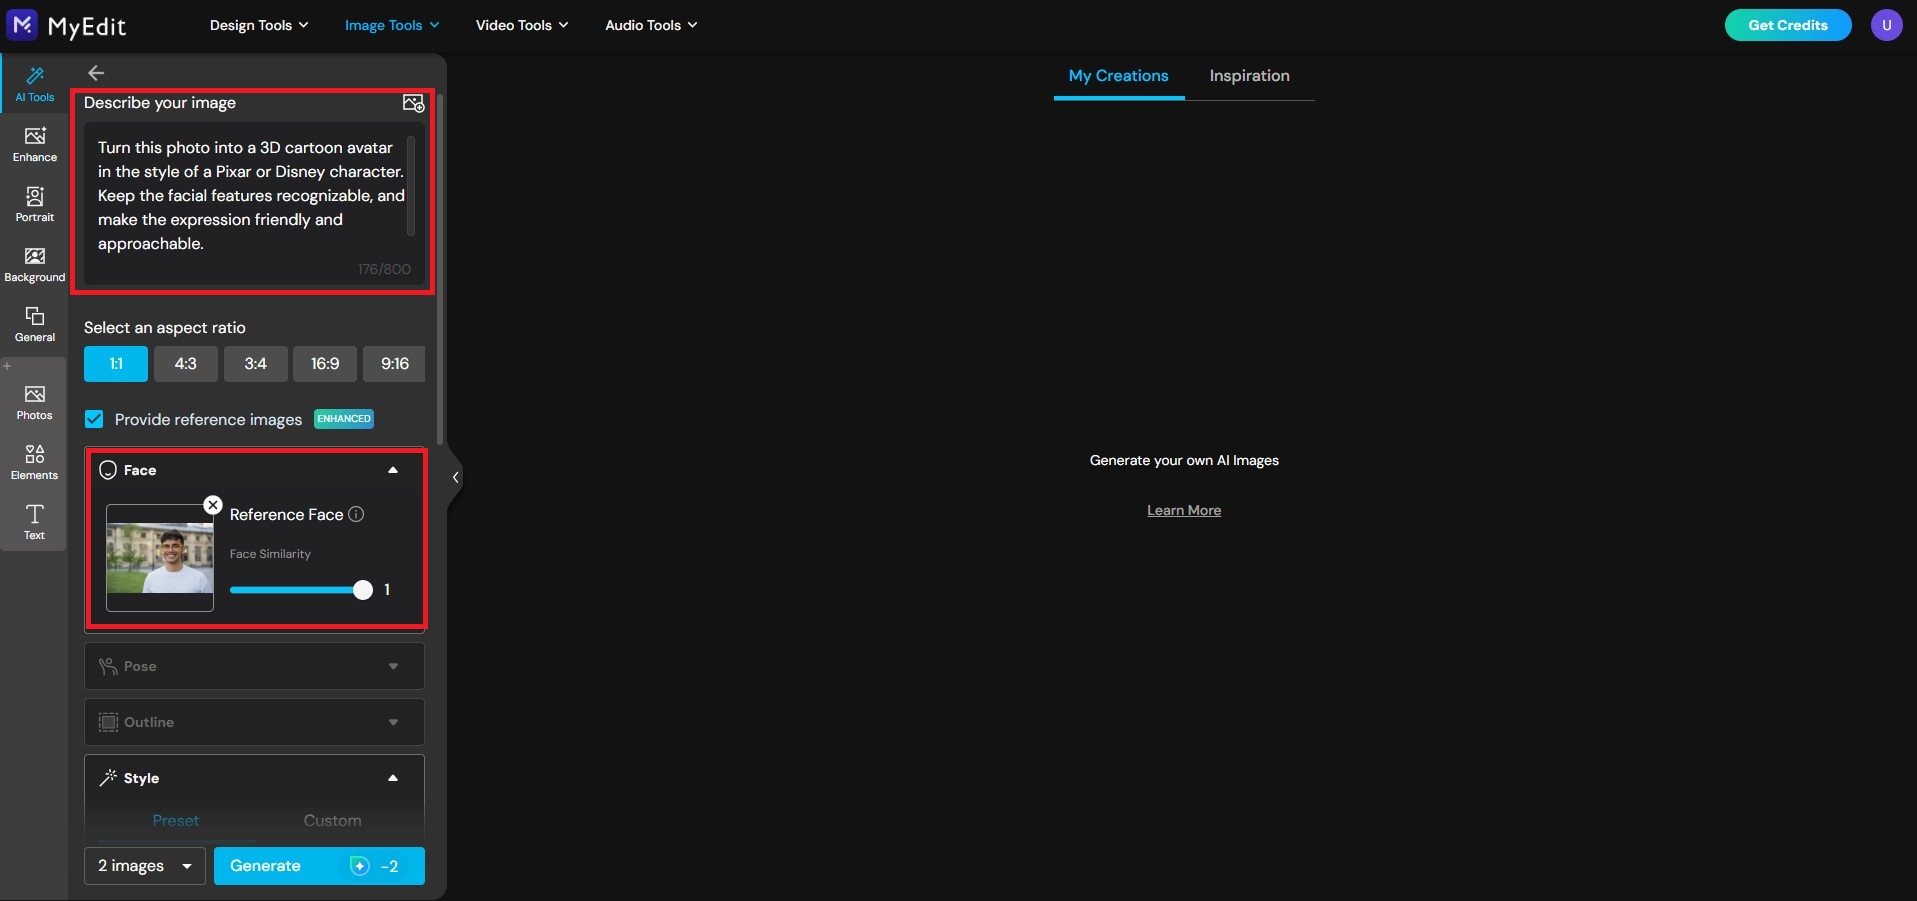Open the Design Tools menu
The width and height of the screenshot is (1917, 901).
pyautogui.click(x=259, y=25)
